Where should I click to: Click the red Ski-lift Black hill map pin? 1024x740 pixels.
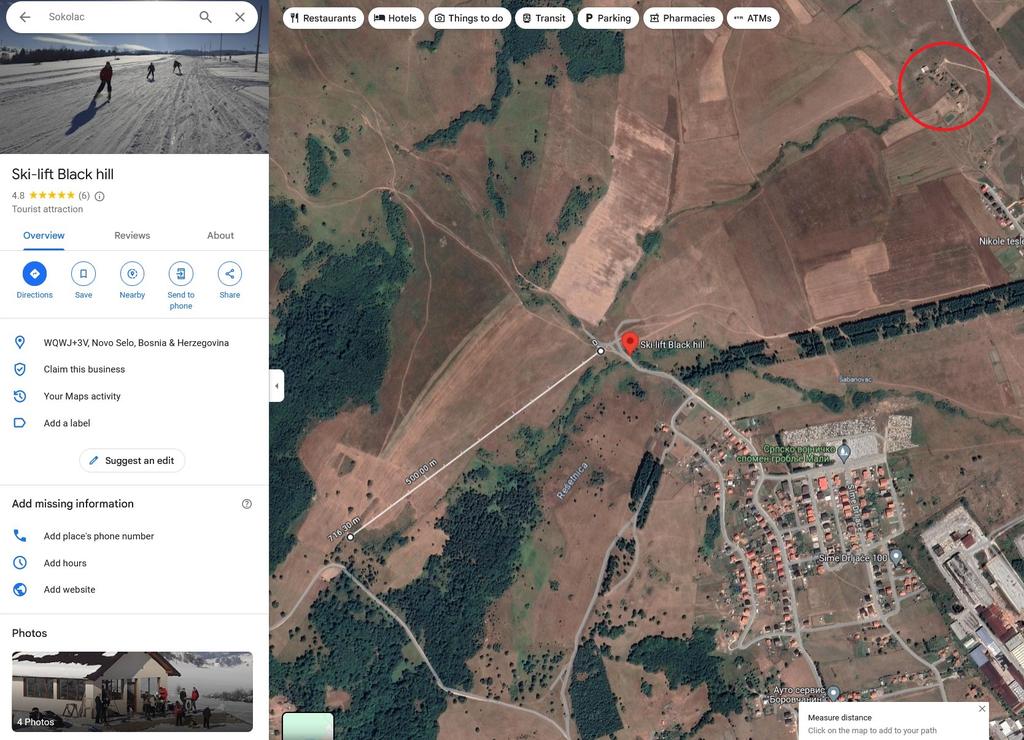click(x=629, y=343)
